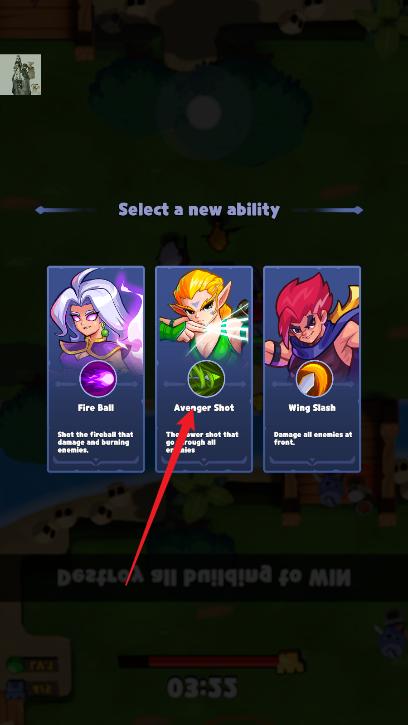Click the left arrow decoration beside heading
This screenshot has width=408, height=725.
(x=65, y=210)
